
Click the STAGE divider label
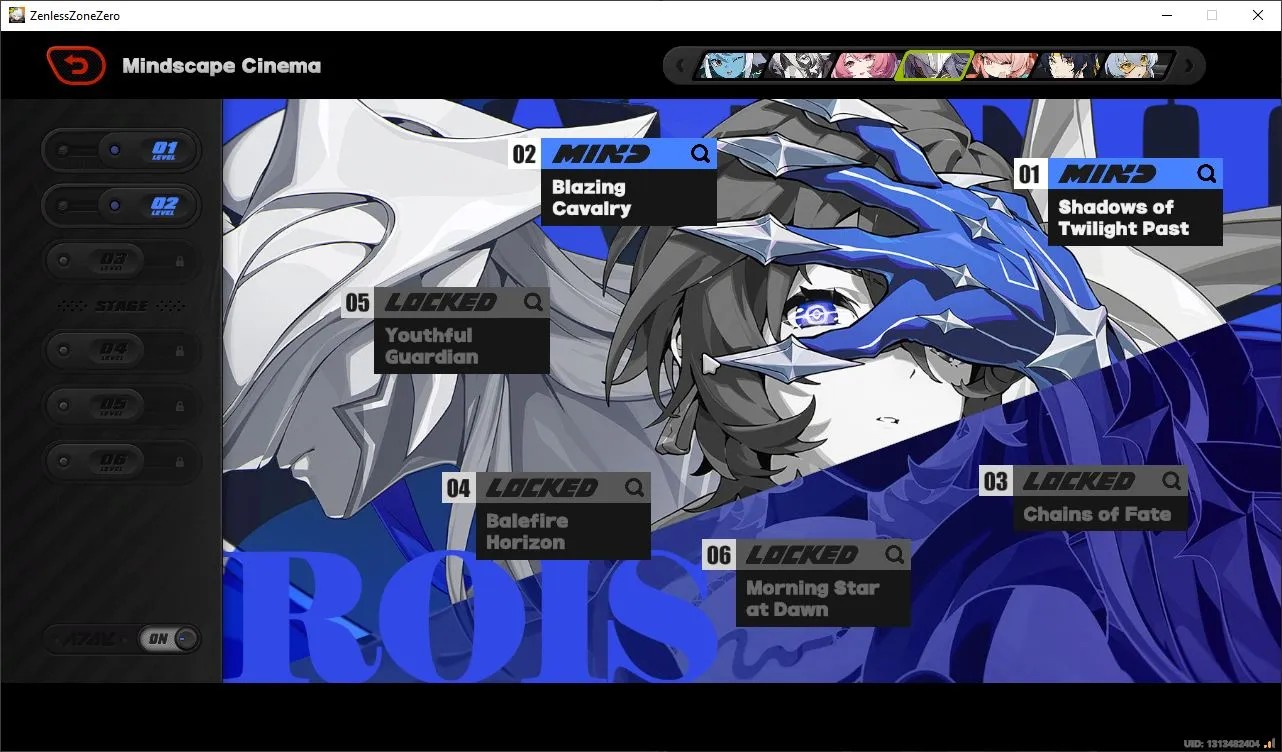(121, 306)
